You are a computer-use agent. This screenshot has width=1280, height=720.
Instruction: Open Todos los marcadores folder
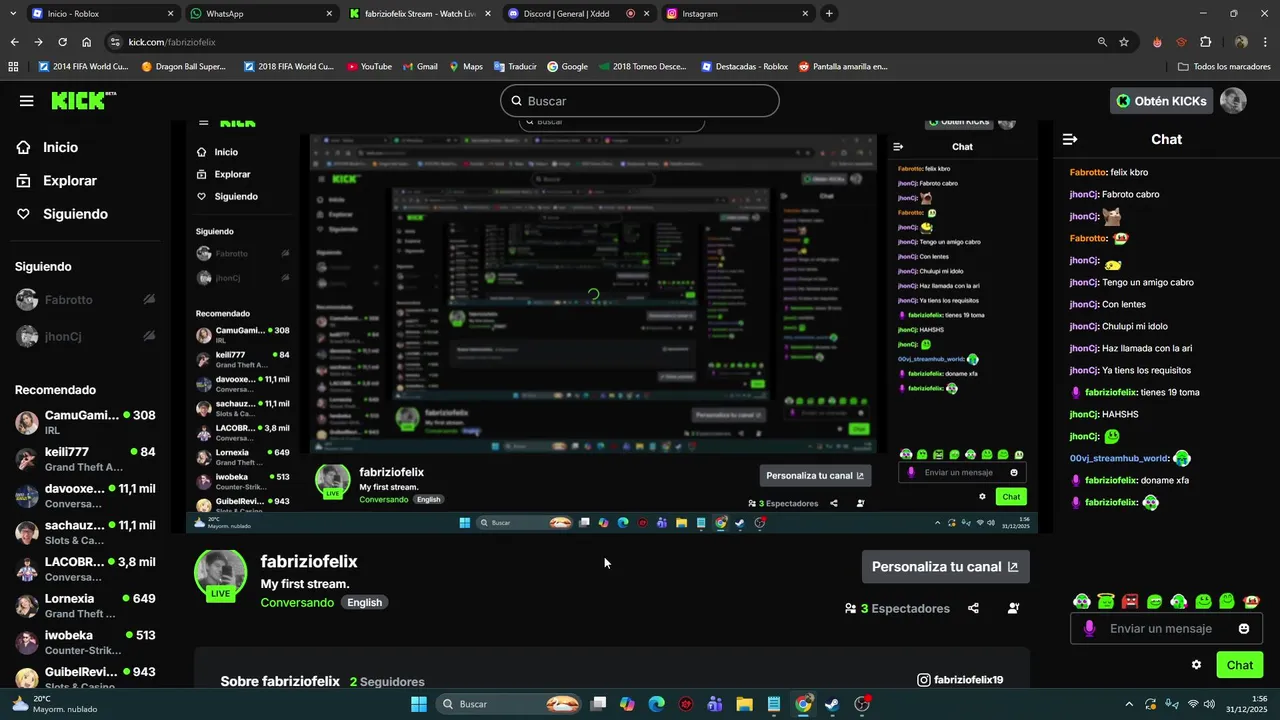(1224, 67)
